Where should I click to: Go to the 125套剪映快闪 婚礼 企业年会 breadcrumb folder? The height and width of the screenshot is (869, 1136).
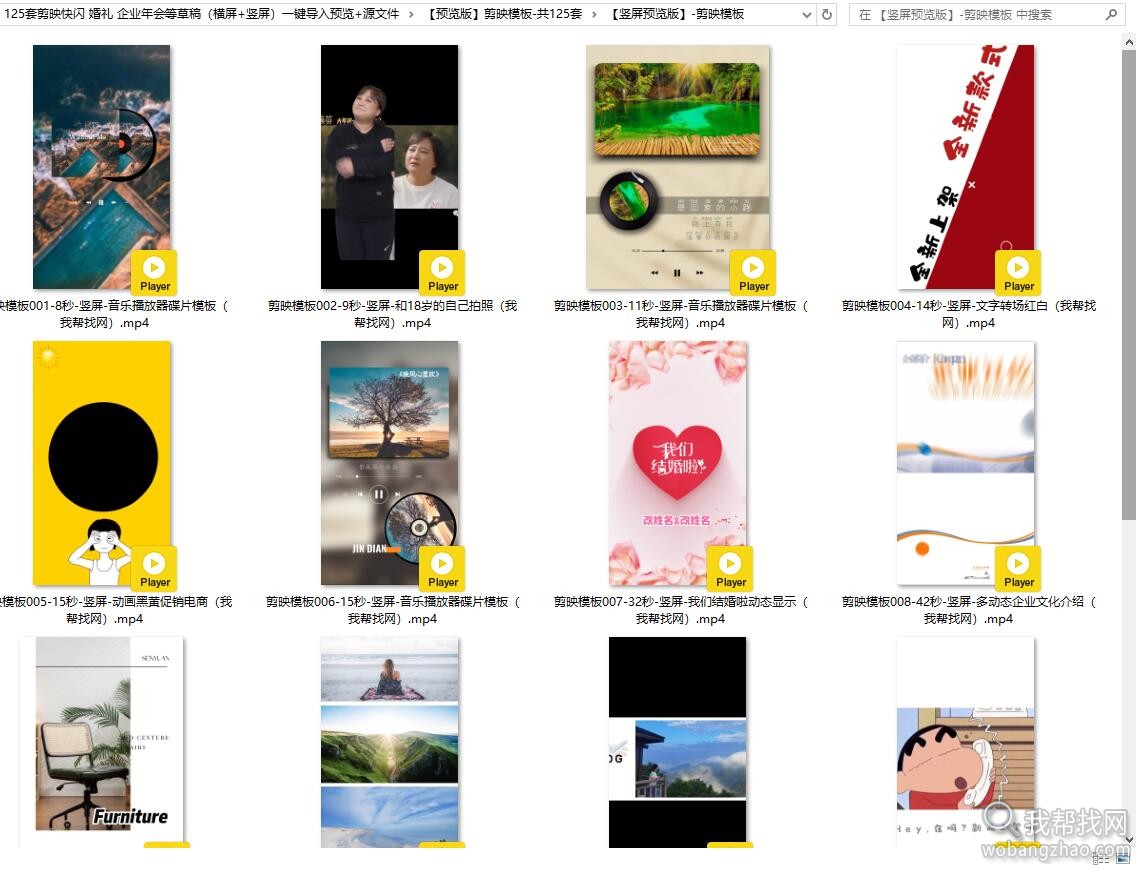click(x=201, y=14)
